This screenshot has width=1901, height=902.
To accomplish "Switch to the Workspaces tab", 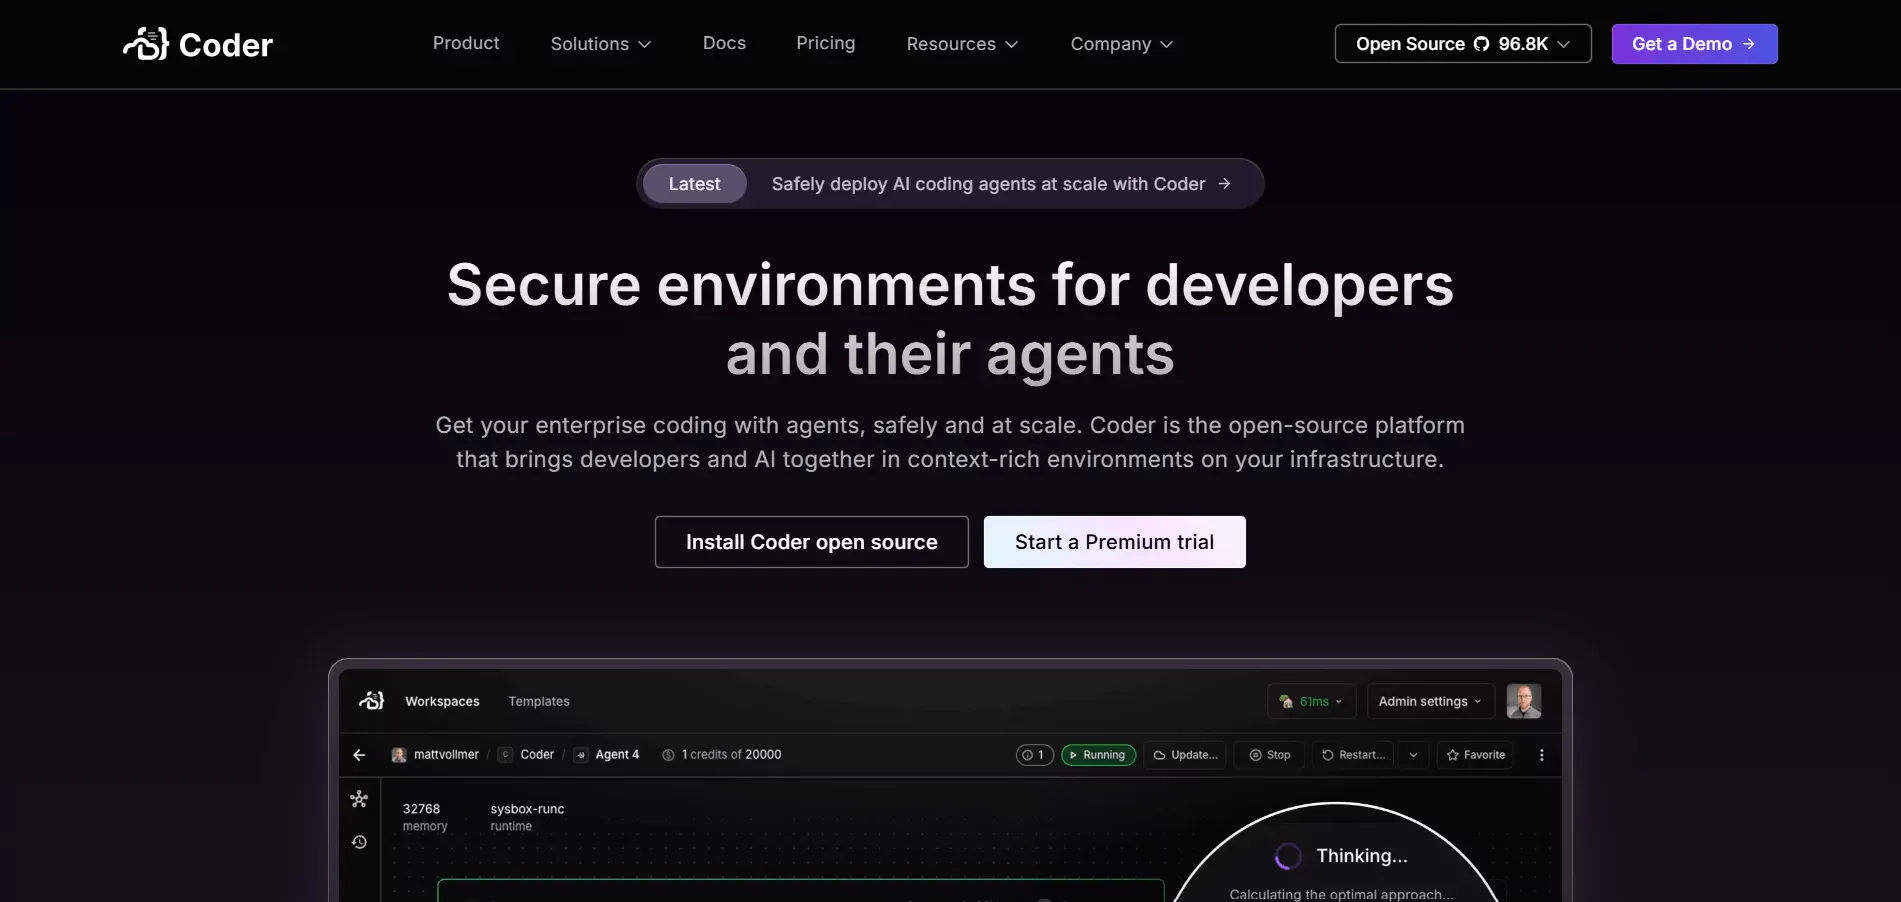I will pos(442,701).
